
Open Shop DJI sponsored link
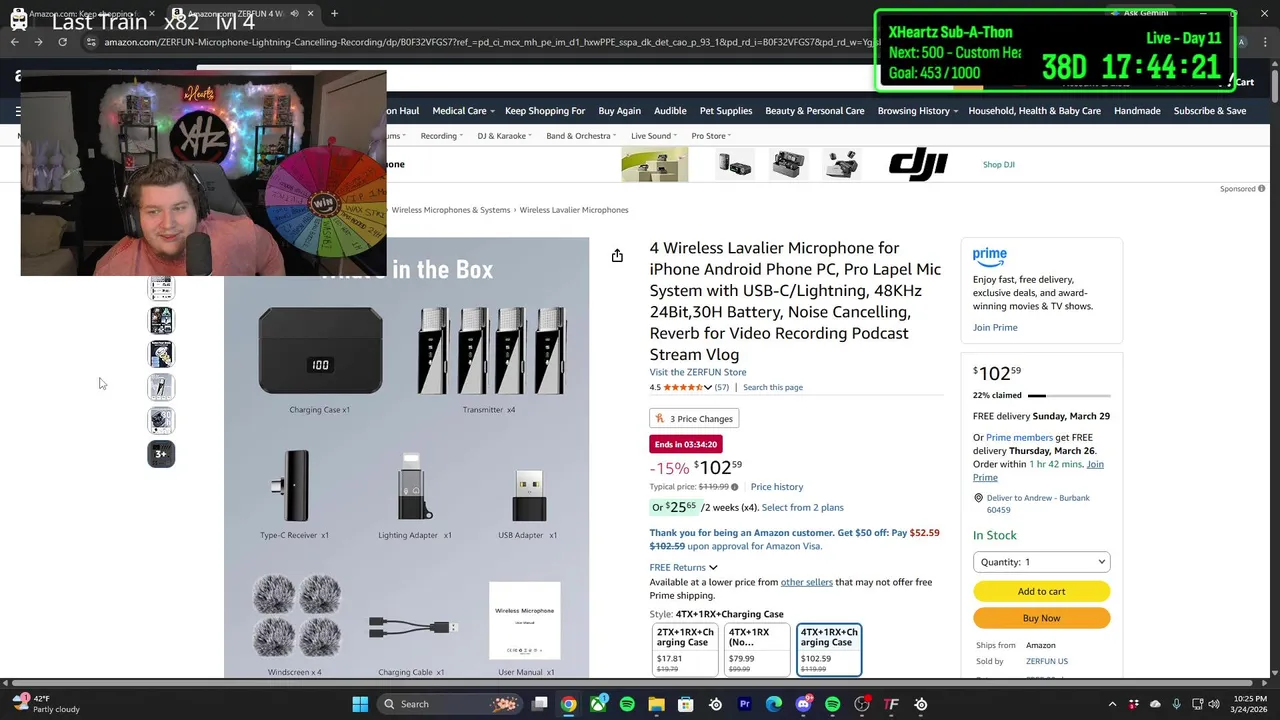[998, 164]
